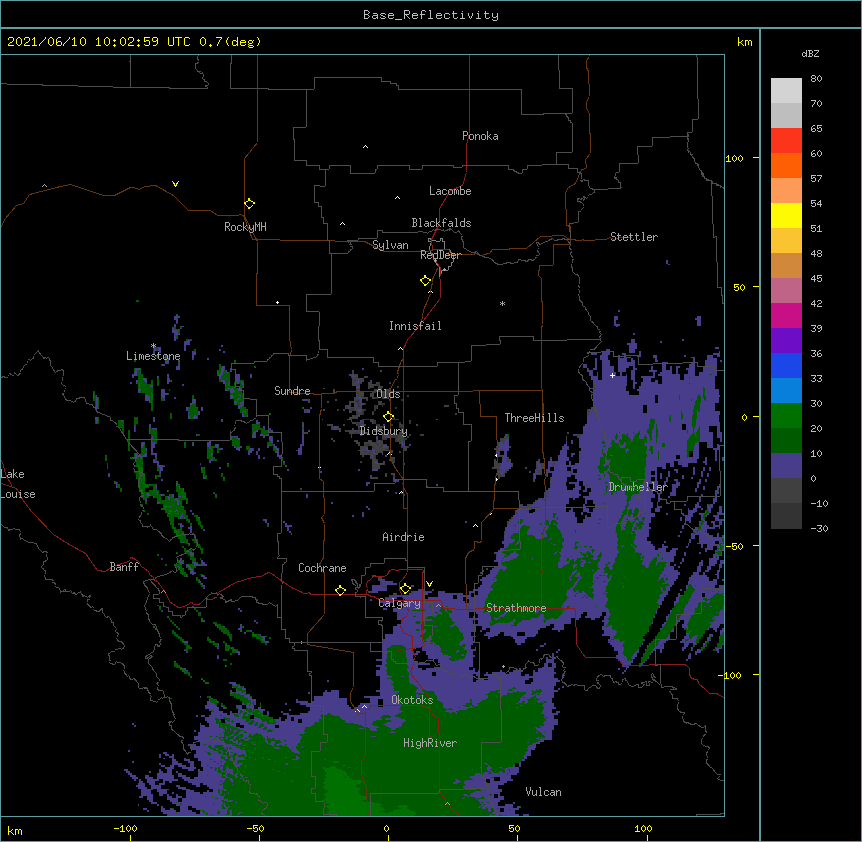Pick the light gray 70-80 dBZ legend swatch
The image size is (862, 842).
[x=786, y=91]
